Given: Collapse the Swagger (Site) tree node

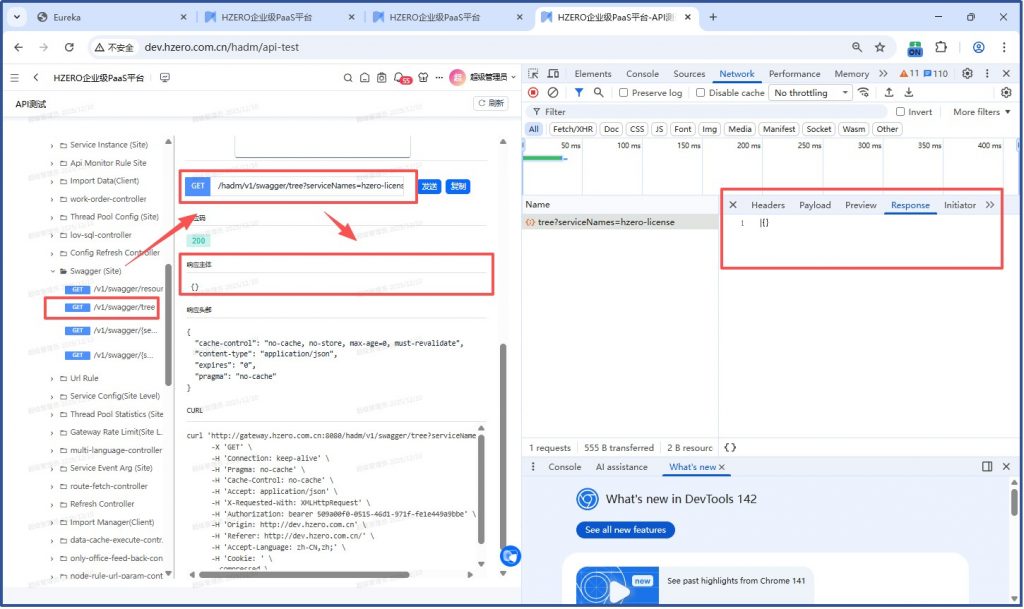Looking at the screenshot, I should 52,271.
